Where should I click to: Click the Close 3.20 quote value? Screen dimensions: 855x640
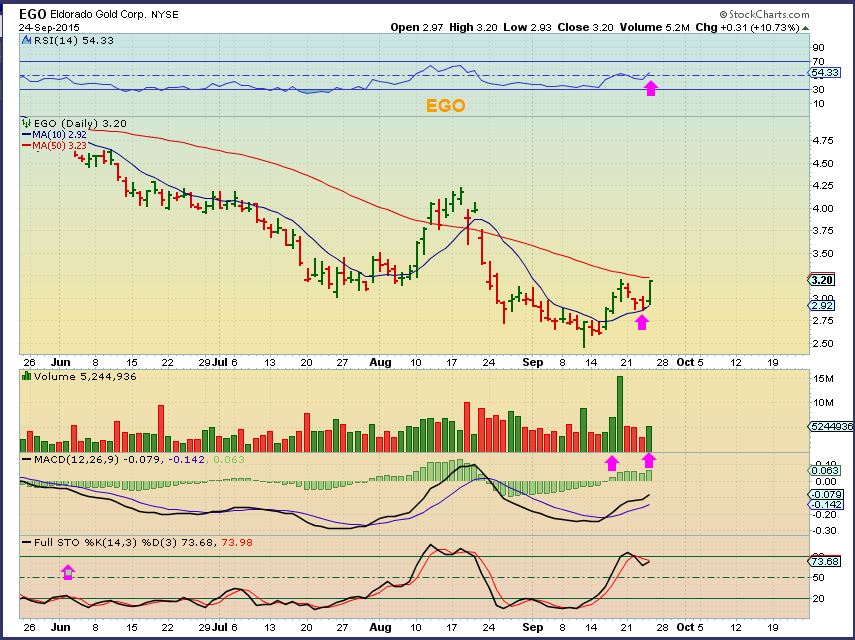point(585,27)
